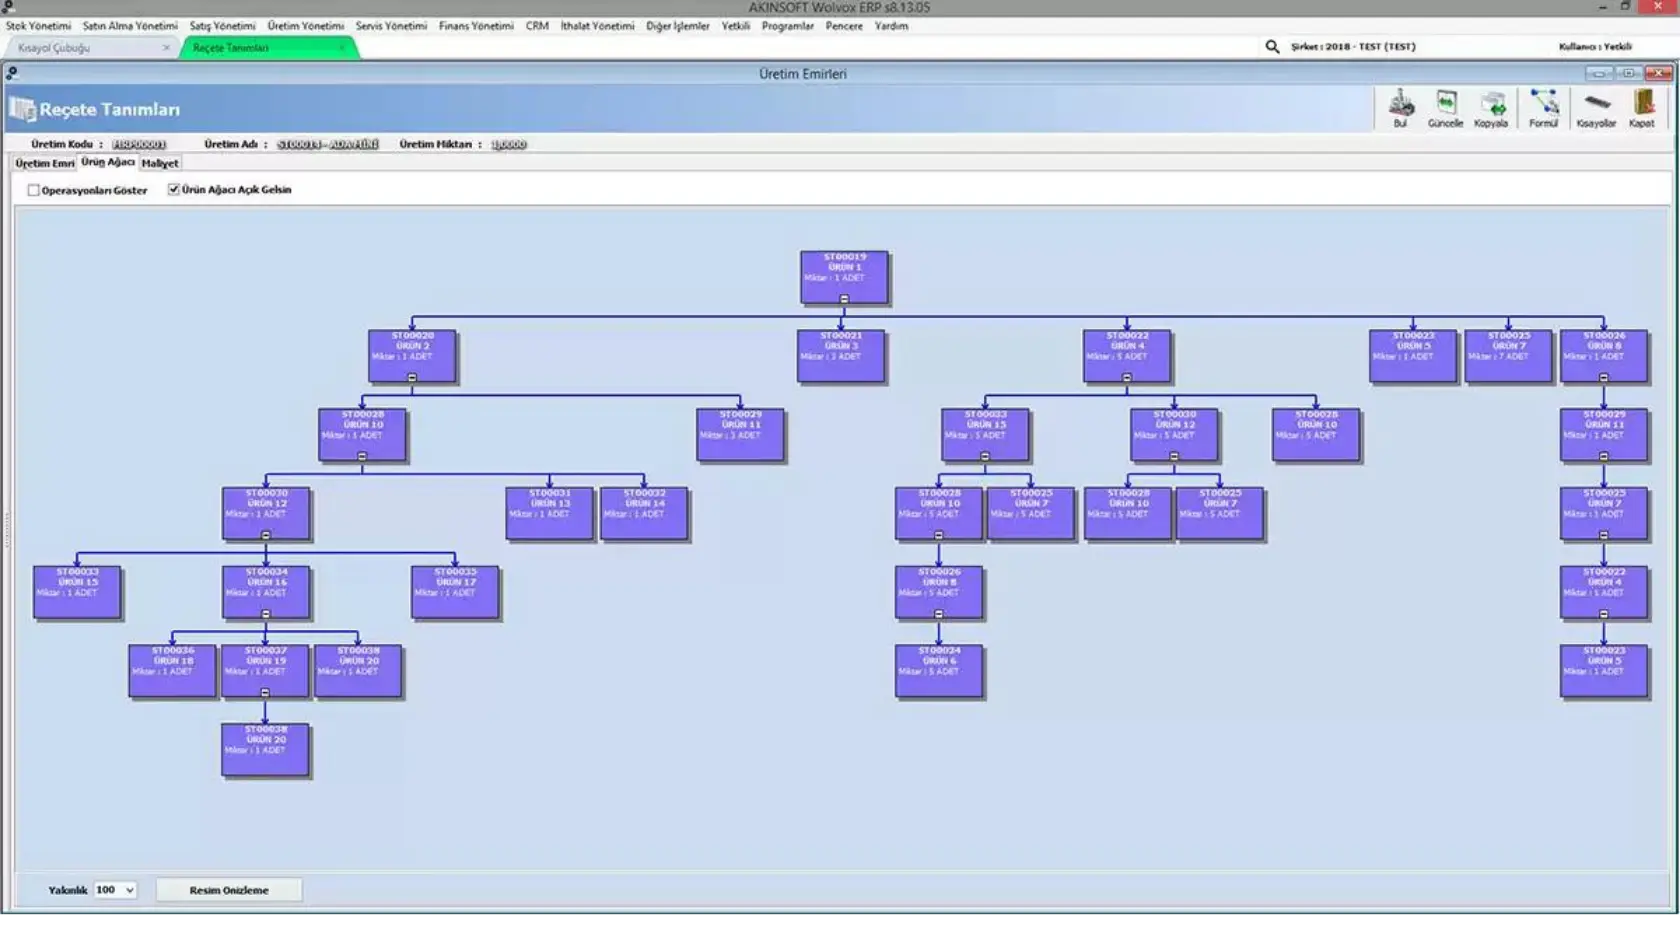Click the Üretim Miktarı field
This screenshot has height=945, width=1680.
(x=509, y=144)
